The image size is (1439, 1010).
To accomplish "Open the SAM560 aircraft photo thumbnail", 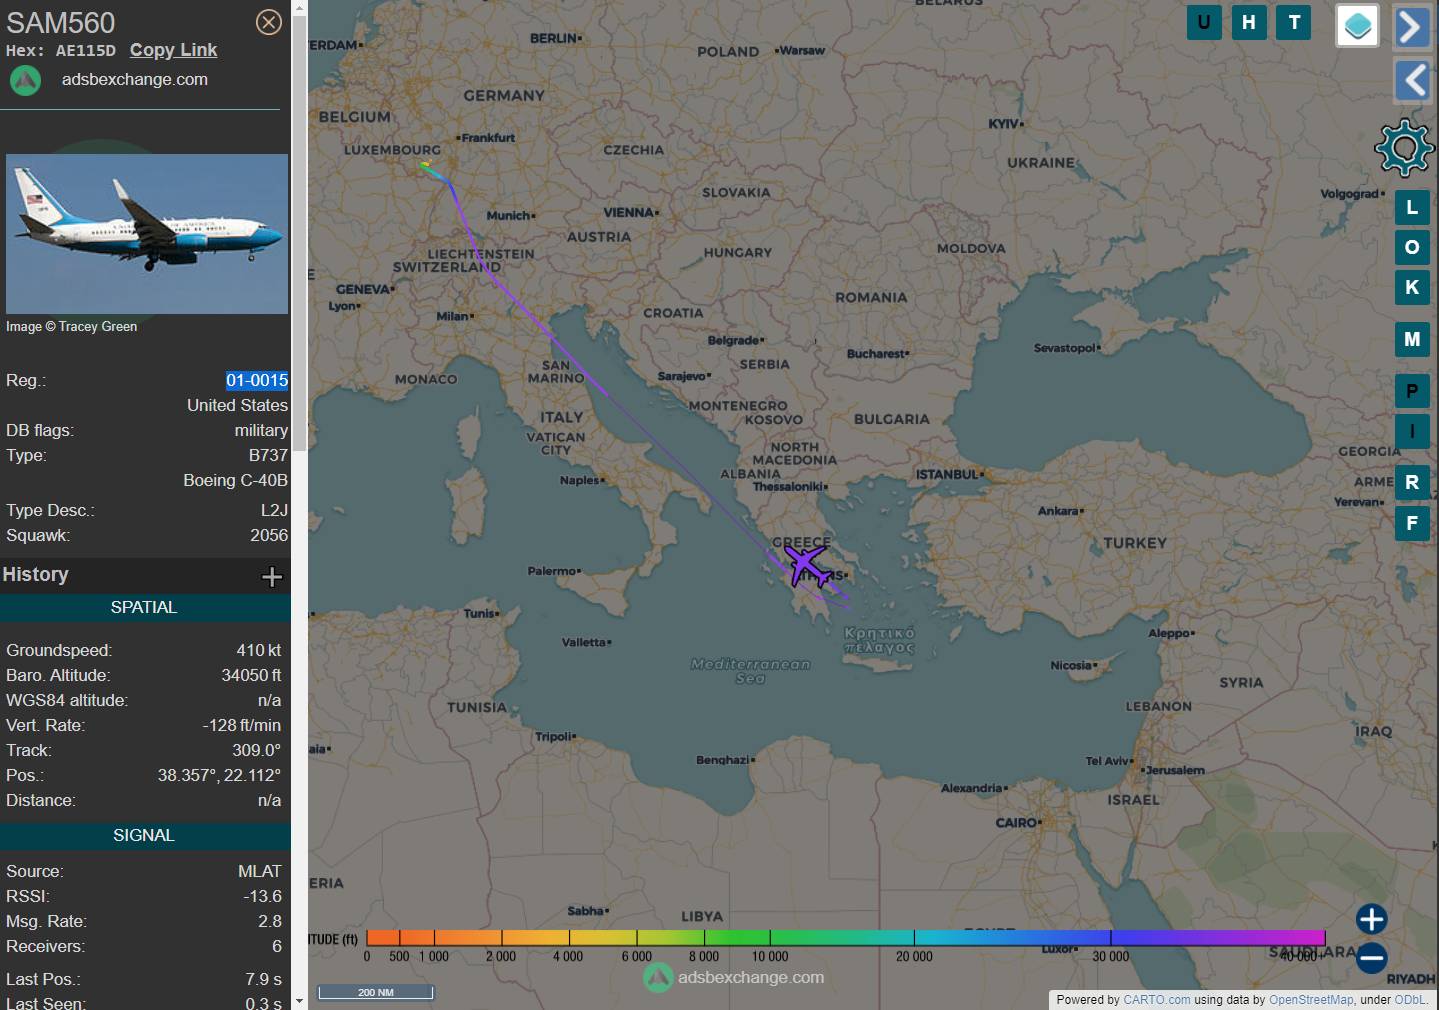I will (x=147, y=234).
